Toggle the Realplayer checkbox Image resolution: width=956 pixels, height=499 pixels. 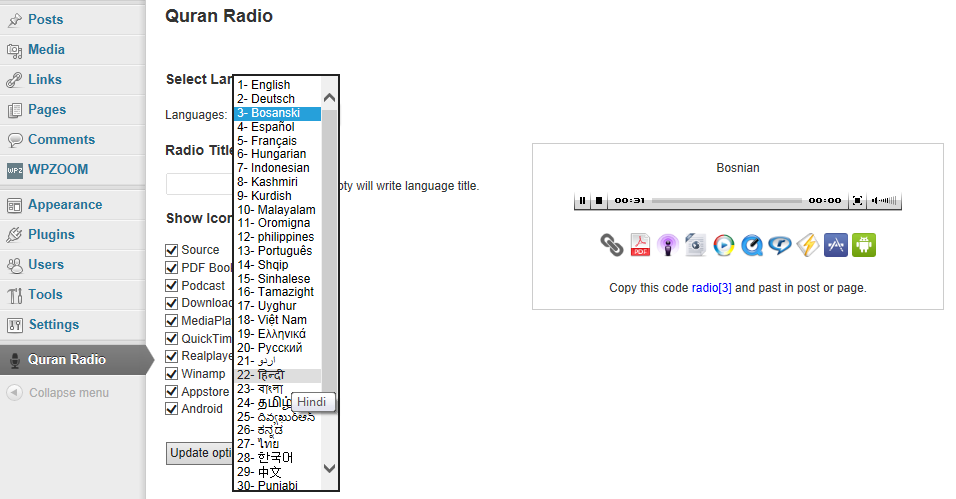click(171, 356)
